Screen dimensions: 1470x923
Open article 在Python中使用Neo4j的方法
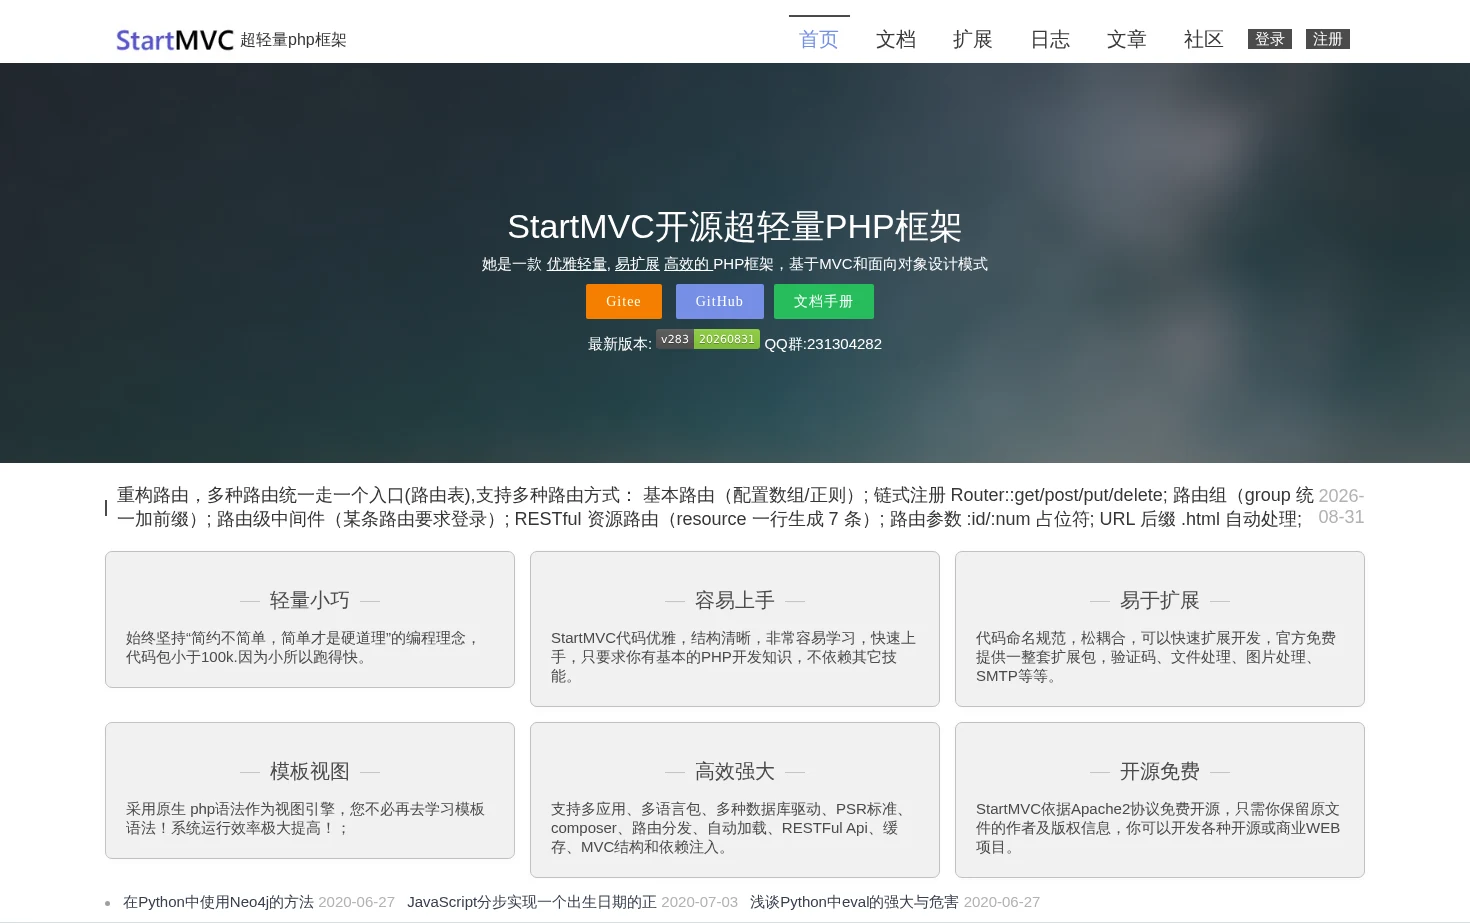(218, 902)
